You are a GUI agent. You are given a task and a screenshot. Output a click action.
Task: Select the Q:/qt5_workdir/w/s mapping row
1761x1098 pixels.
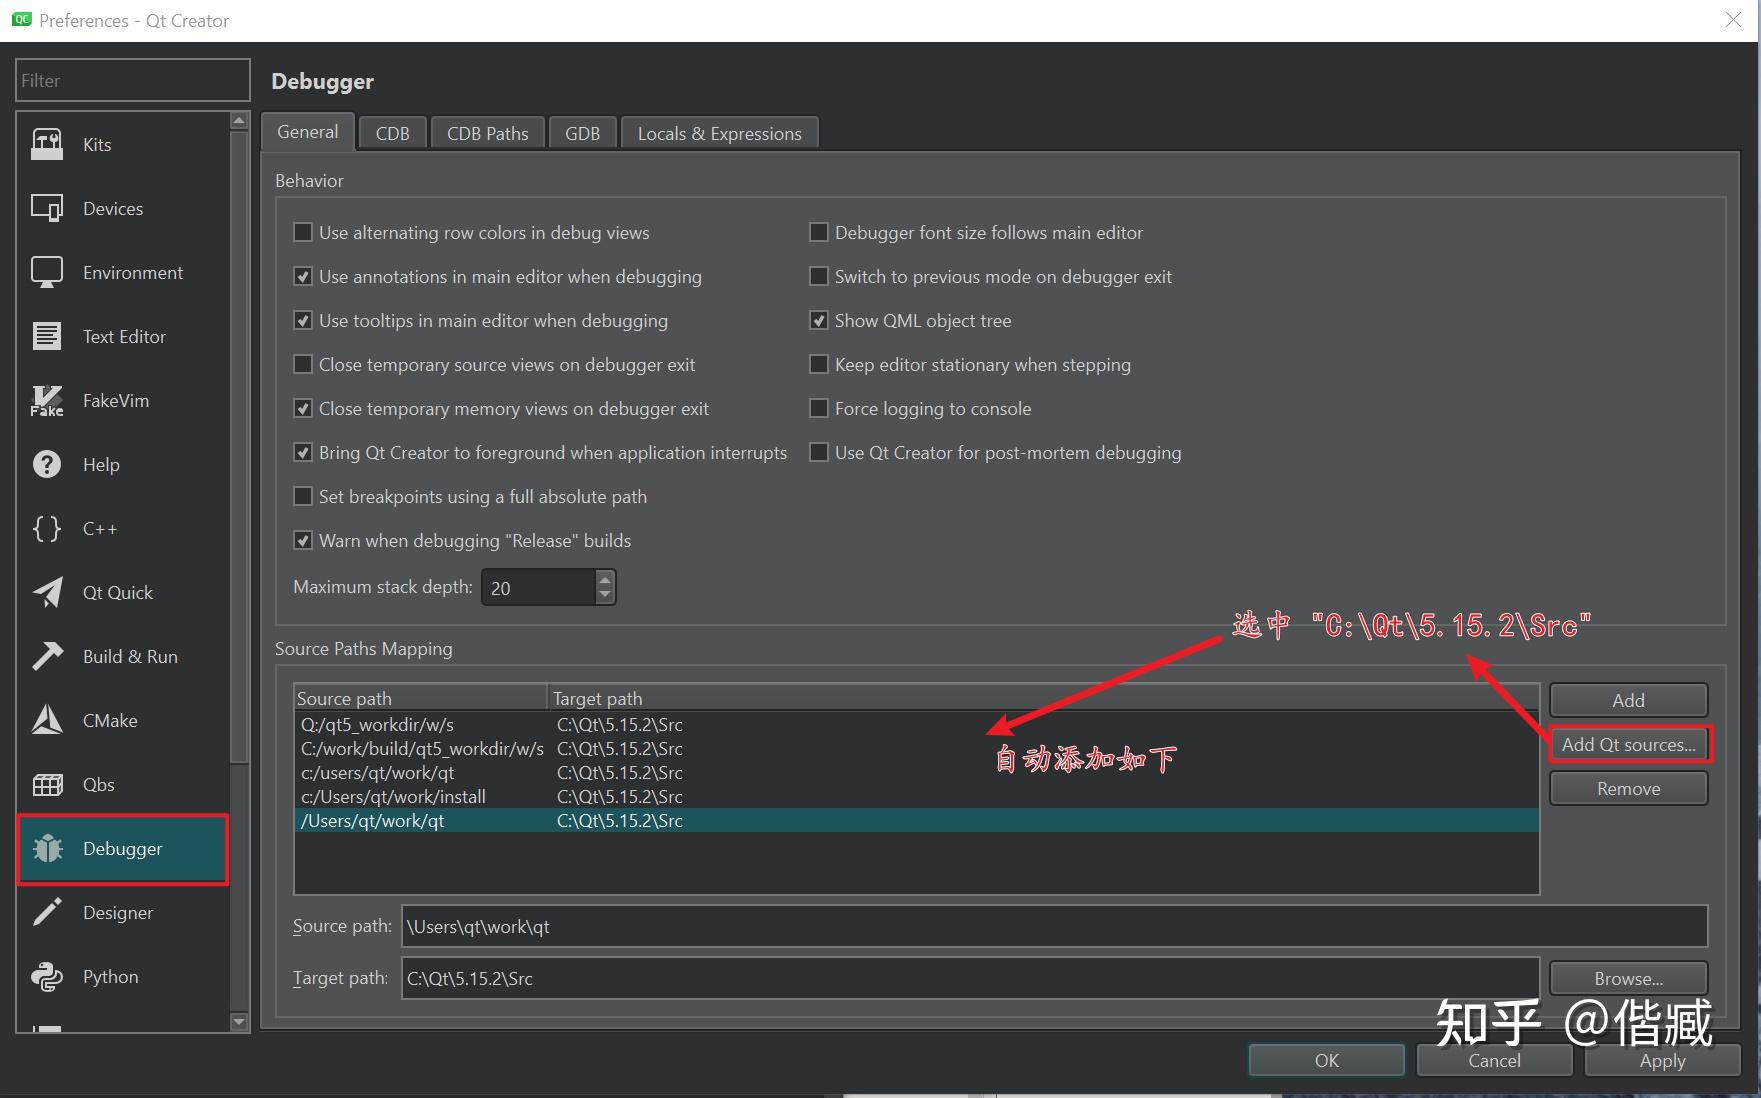(x=917, y=725)
